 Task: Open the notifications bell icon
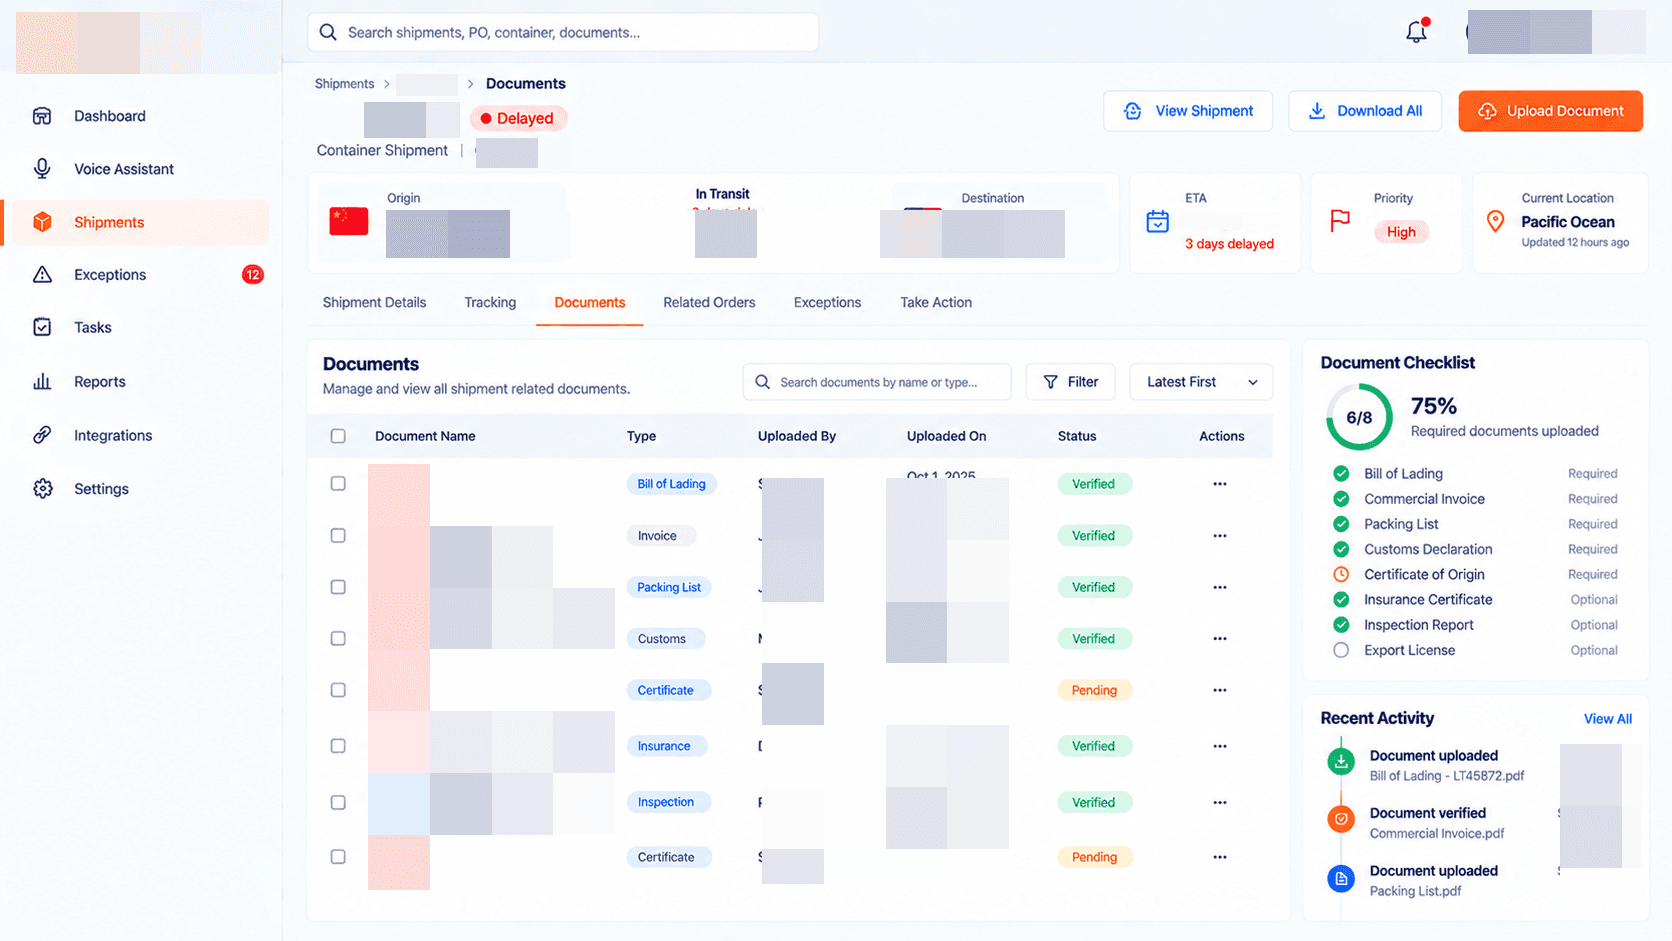pyautogui.click(x=1416, y=32)
